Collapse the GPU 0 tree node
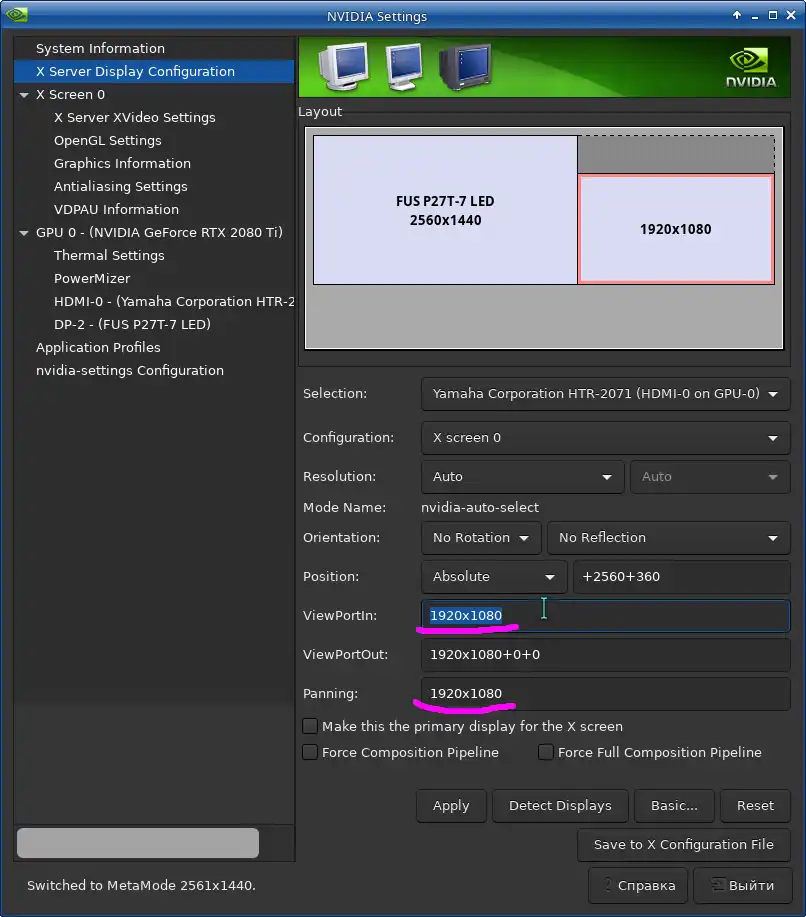The width and height of the screenshot is (806, 917). pyautogui.click(x=24, y=232)
